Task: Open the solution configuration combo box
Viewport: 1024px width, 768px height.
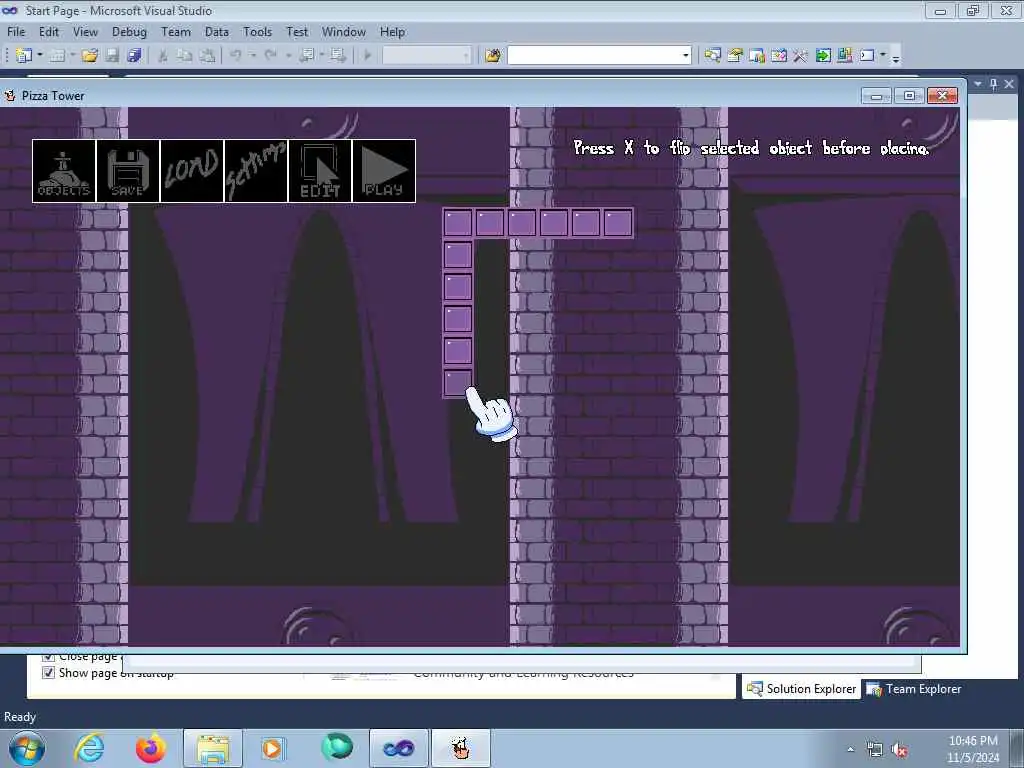Action: (x=427, y=56)
